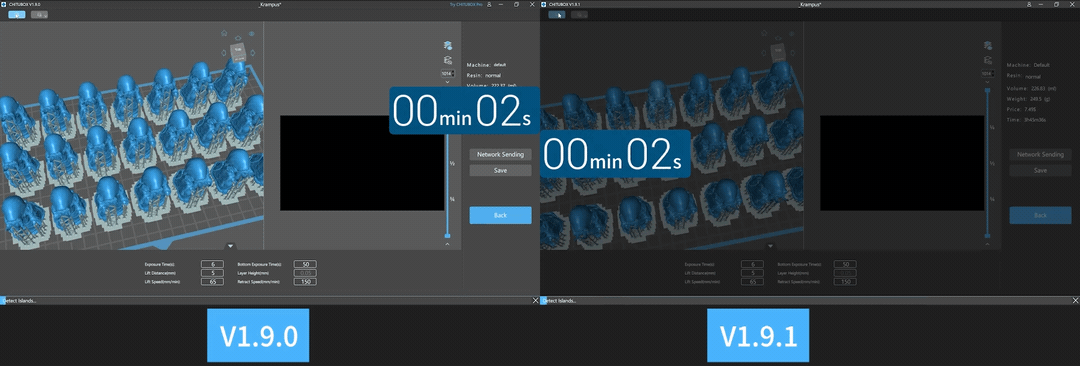Viewport: 1080px width, 366px height.
Task: Click the second layer icon above 1014 box
Action: pyautogui.click(x=448, y=61)
